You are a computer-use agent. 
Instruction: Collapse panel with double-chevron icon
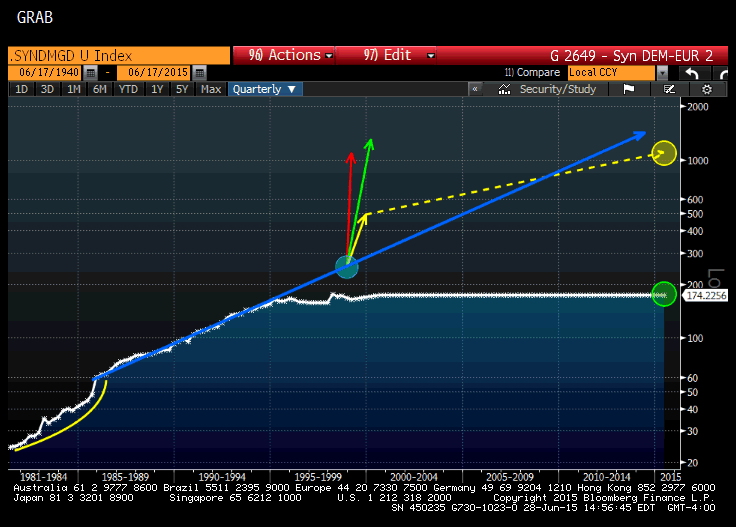(x=475, y=89)
